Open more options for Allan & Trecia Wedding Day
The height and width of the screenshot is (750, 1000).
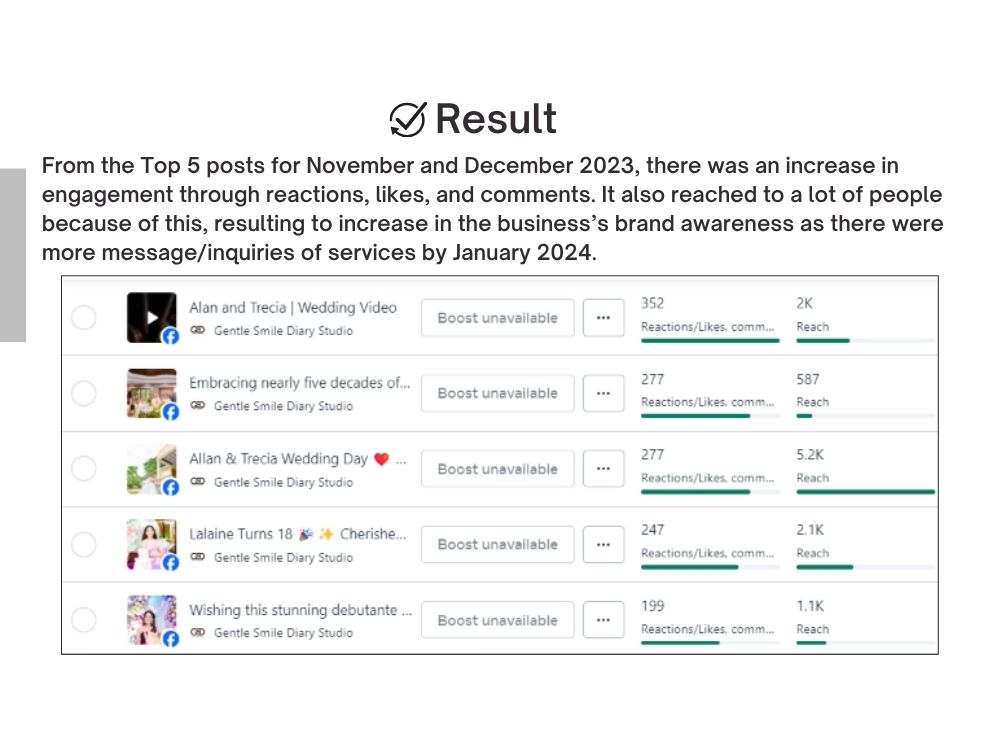click(x=603, y=469)
